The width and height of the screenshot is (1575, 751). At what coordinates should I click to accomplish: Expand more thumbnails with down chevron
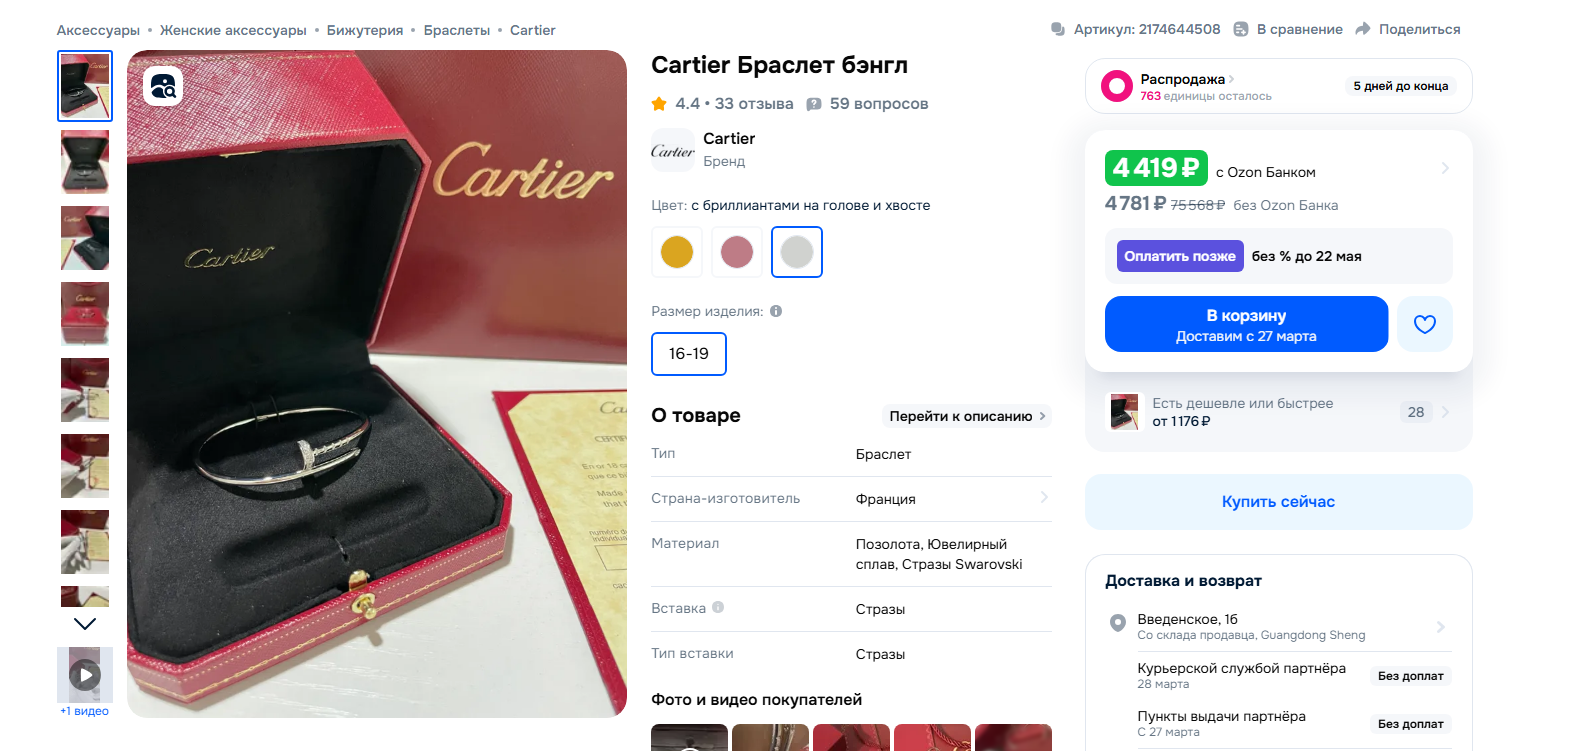click(x=85, y=624)
